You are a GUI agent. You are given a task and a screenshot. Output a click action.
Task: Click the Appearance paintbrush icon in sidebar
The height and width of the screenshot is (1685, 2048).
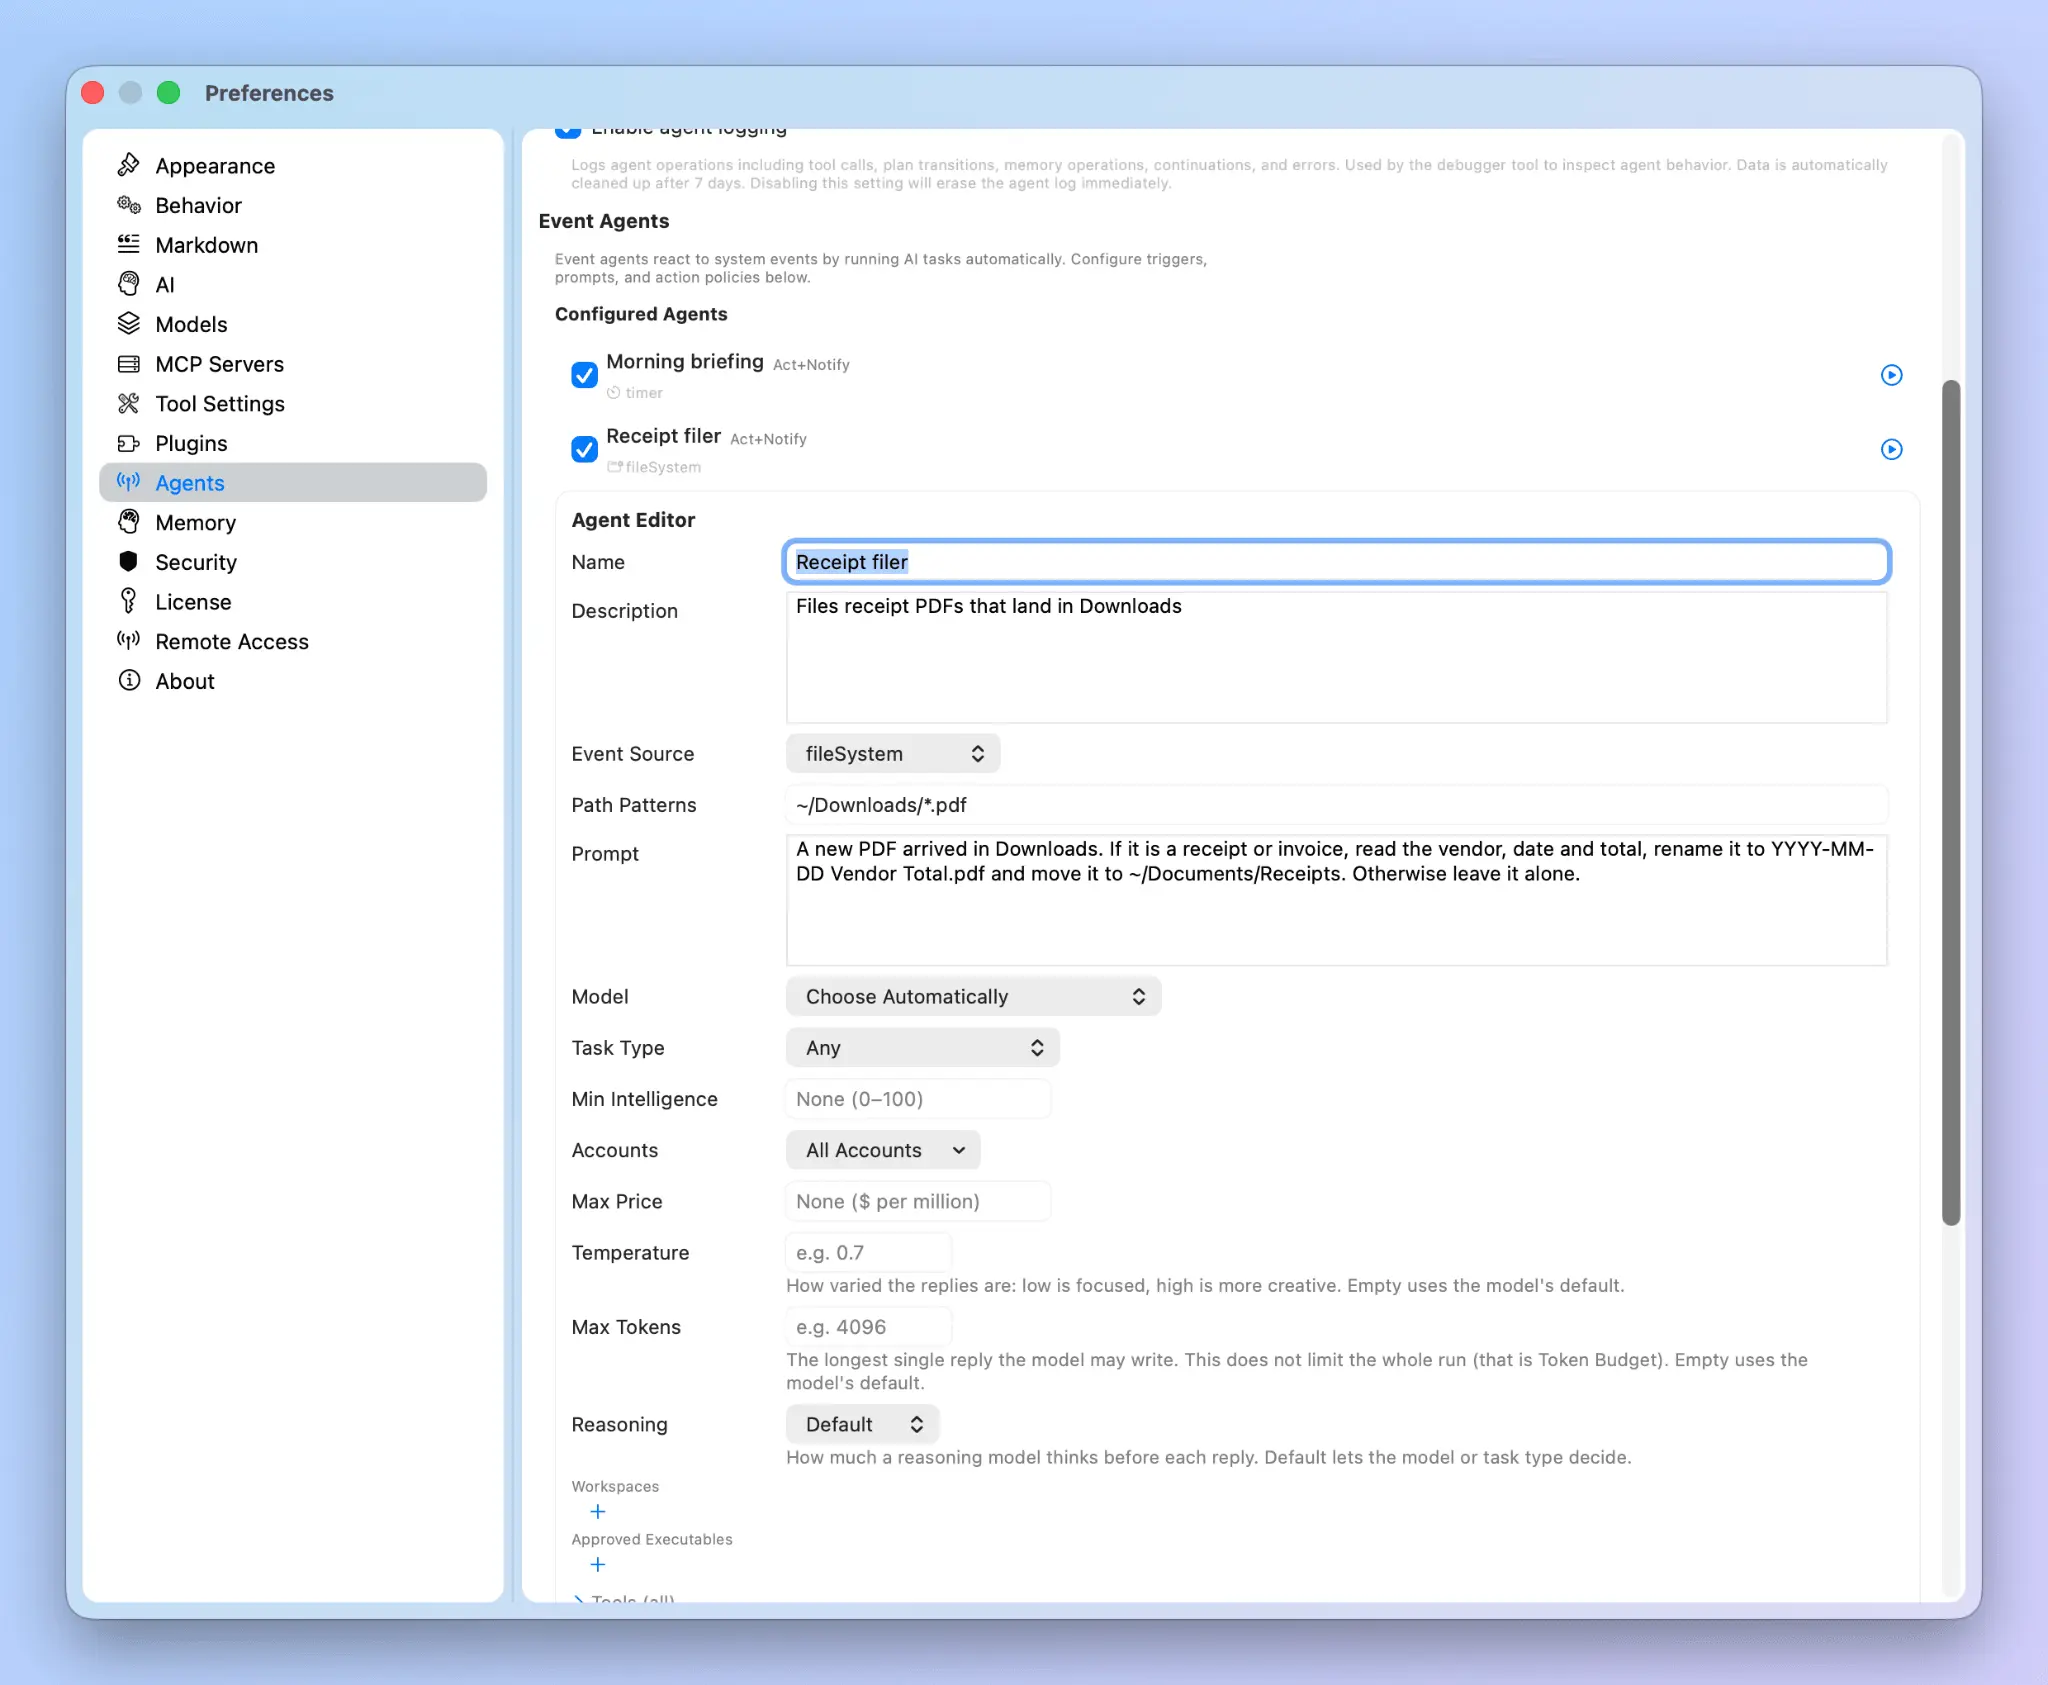(128, 165)
